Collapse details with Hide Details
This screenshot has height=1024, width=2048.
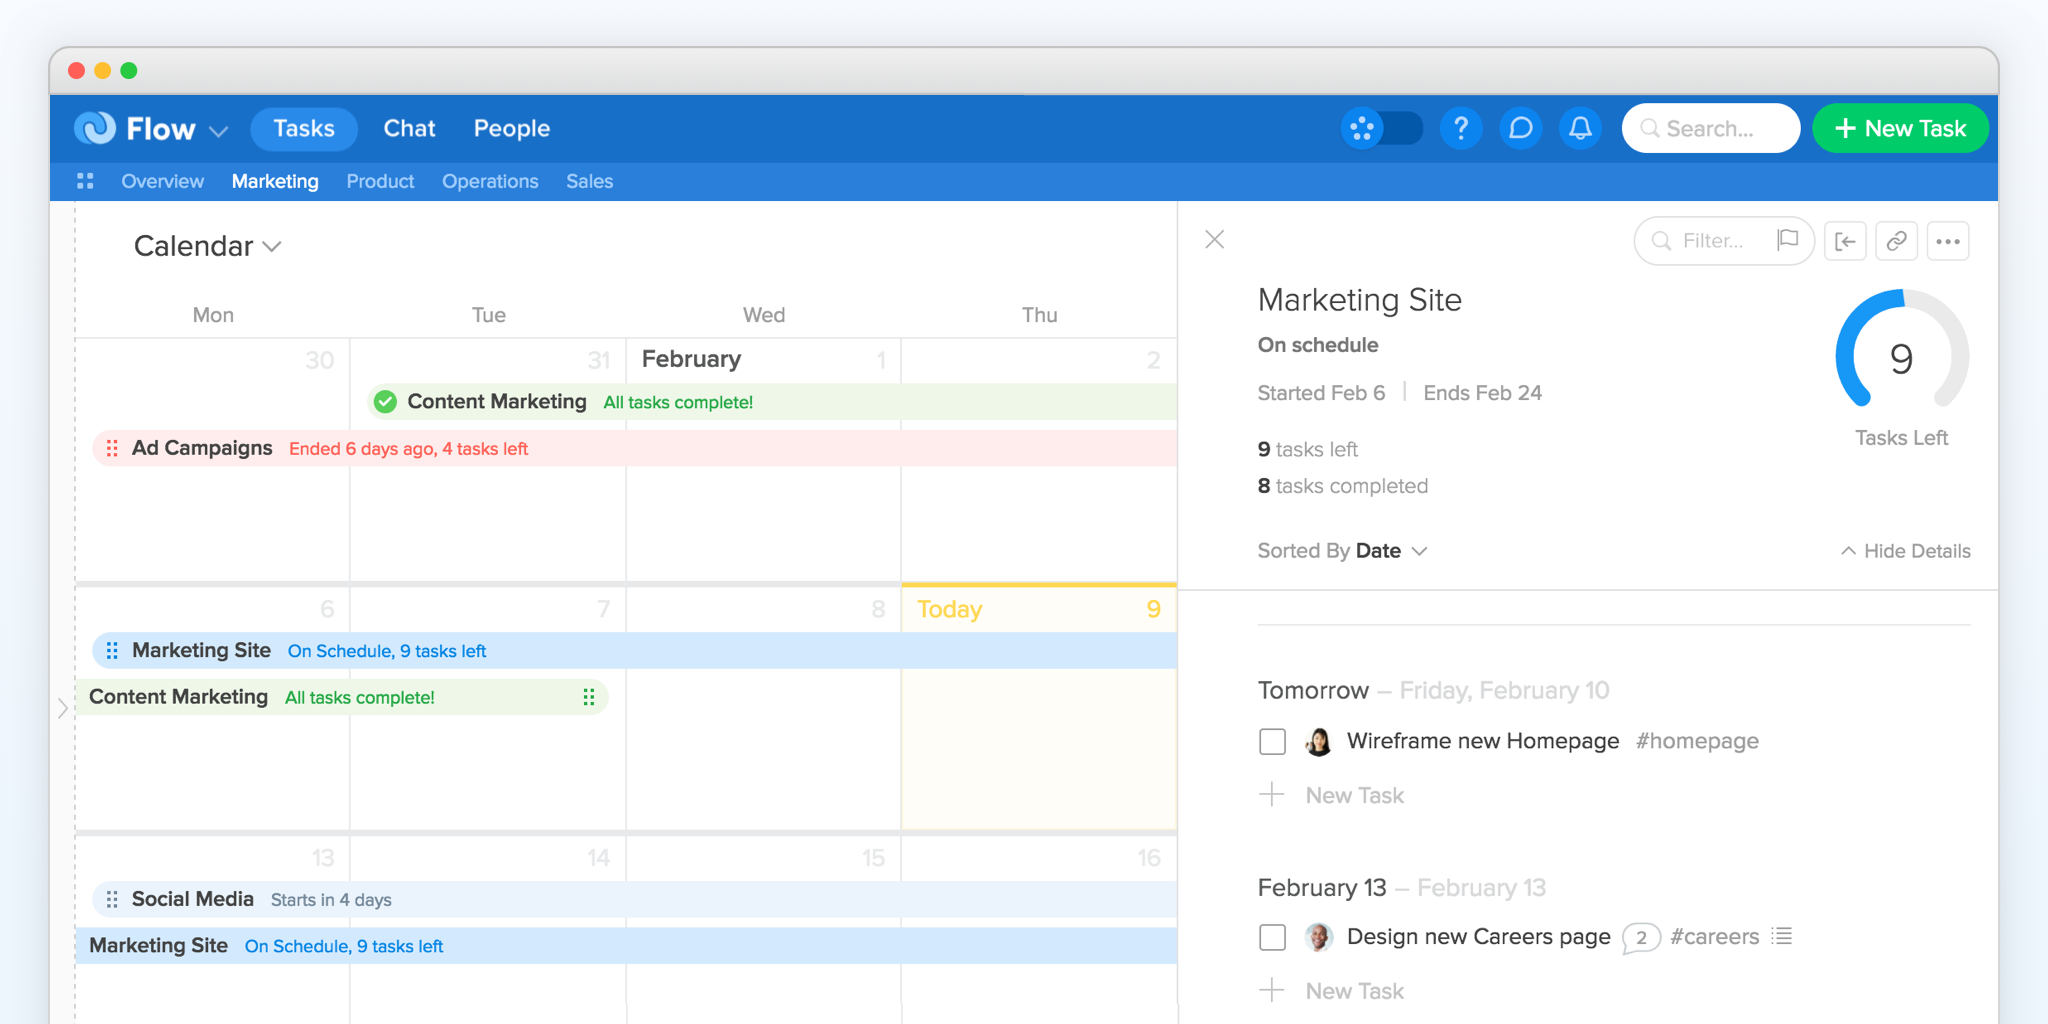[1905, 551]
